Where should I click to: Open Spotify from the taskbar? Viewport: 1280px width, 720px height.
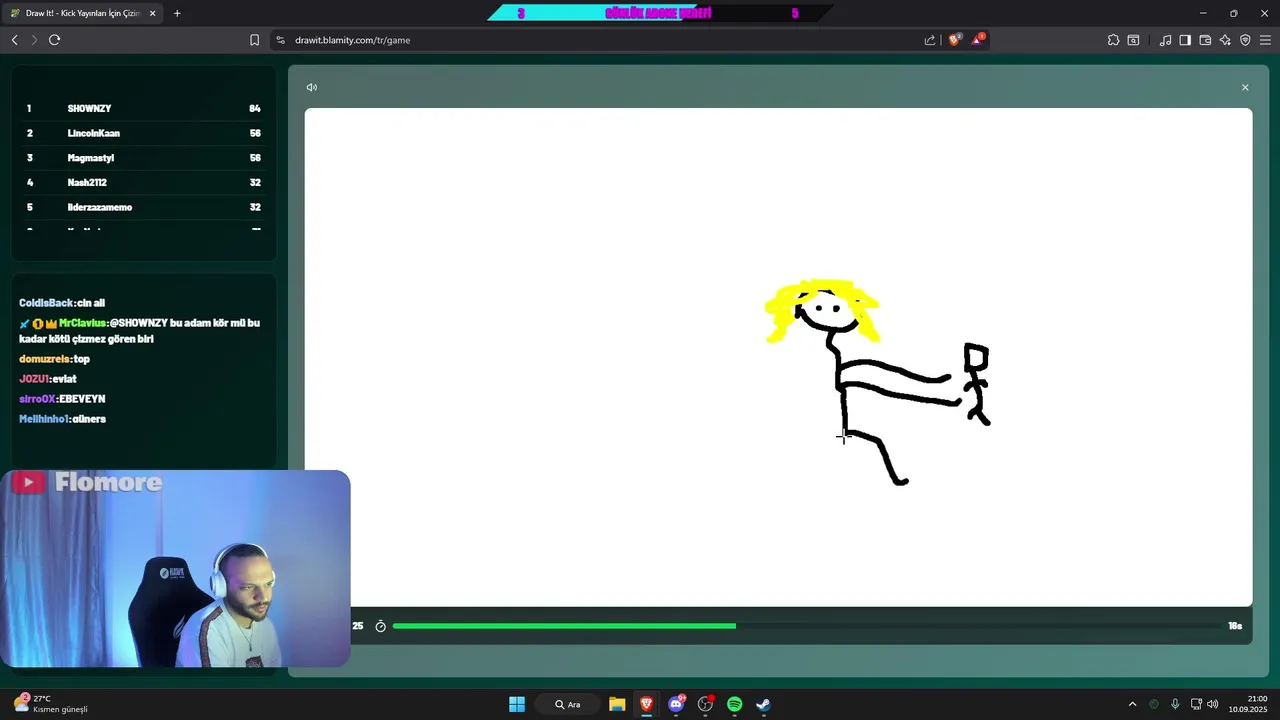point(735,704)
